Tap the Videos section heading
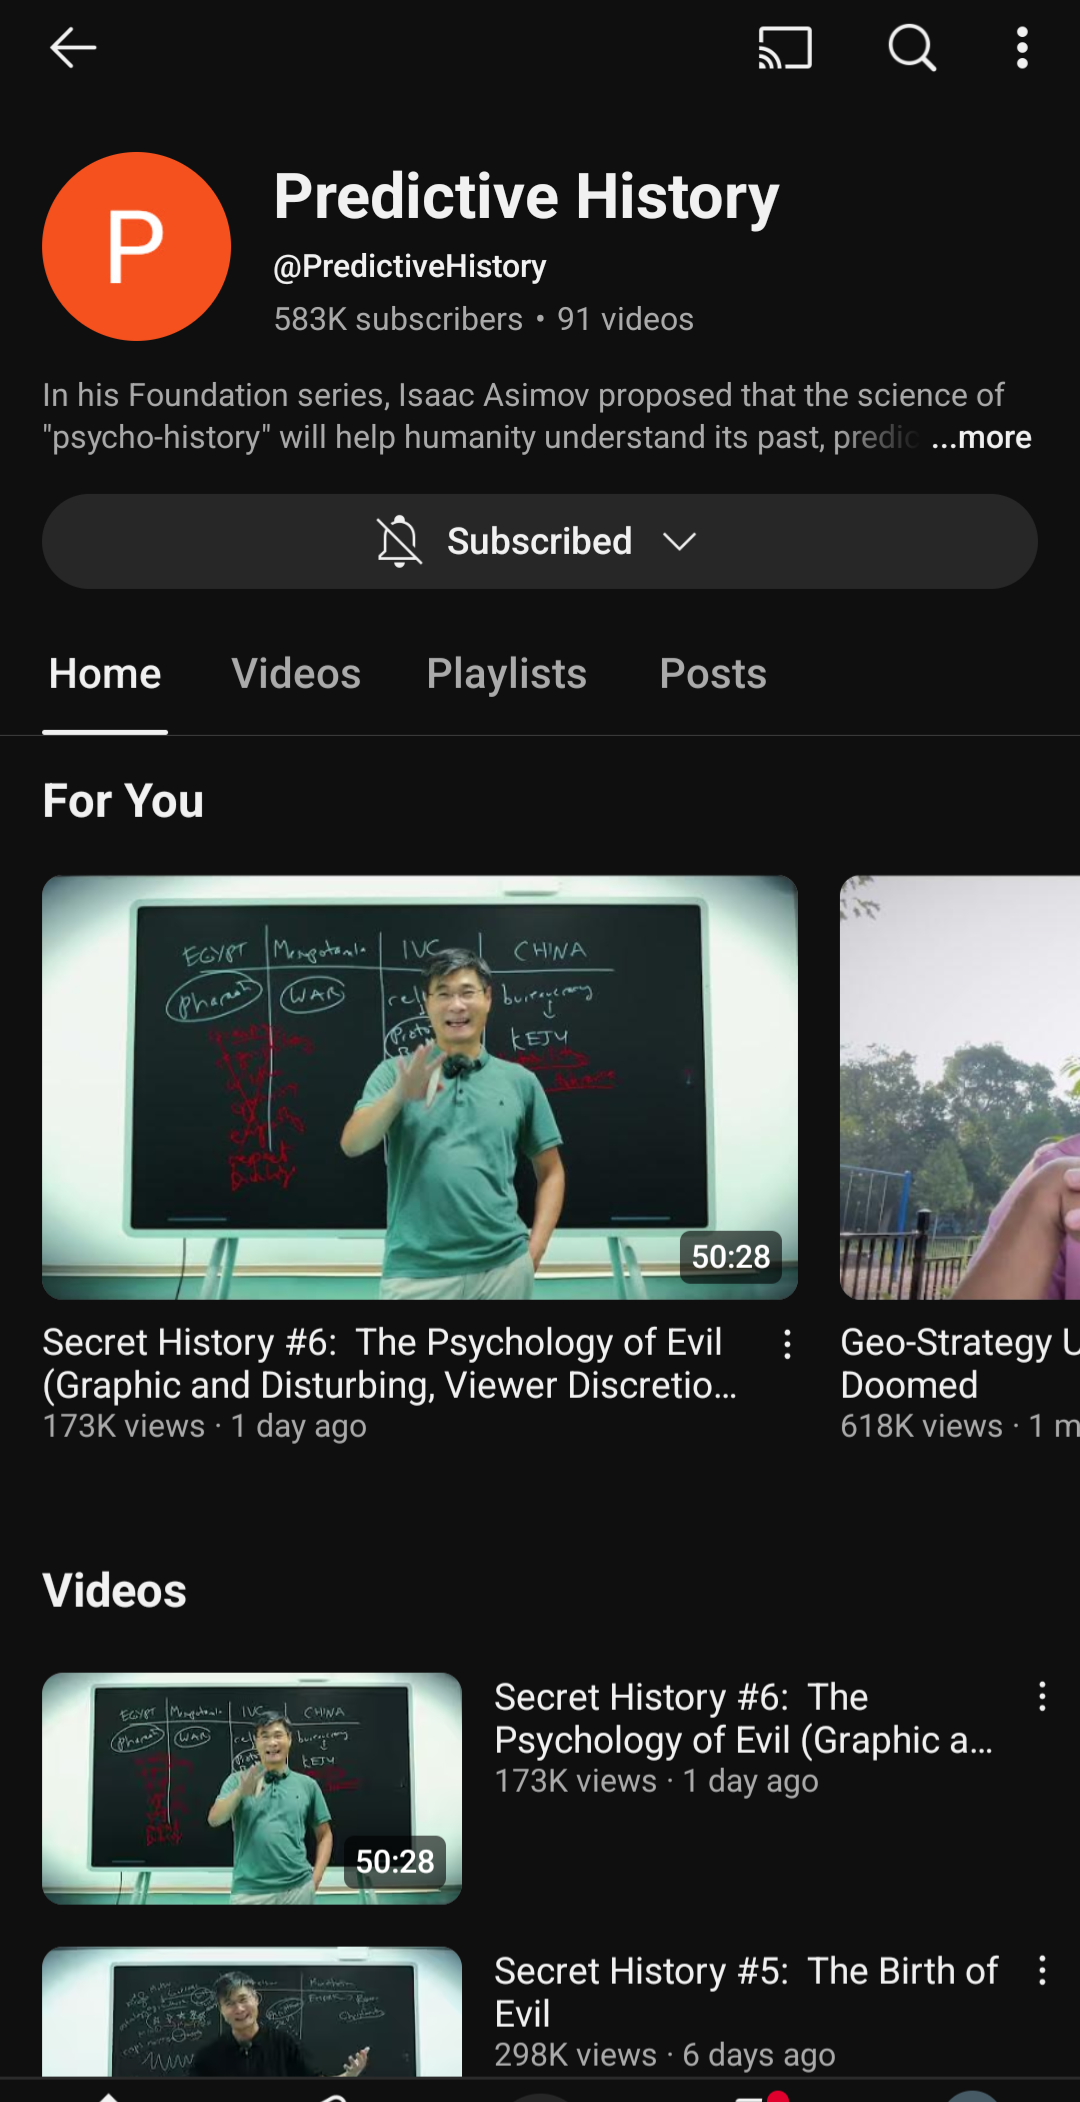 tap(114, 1591)
